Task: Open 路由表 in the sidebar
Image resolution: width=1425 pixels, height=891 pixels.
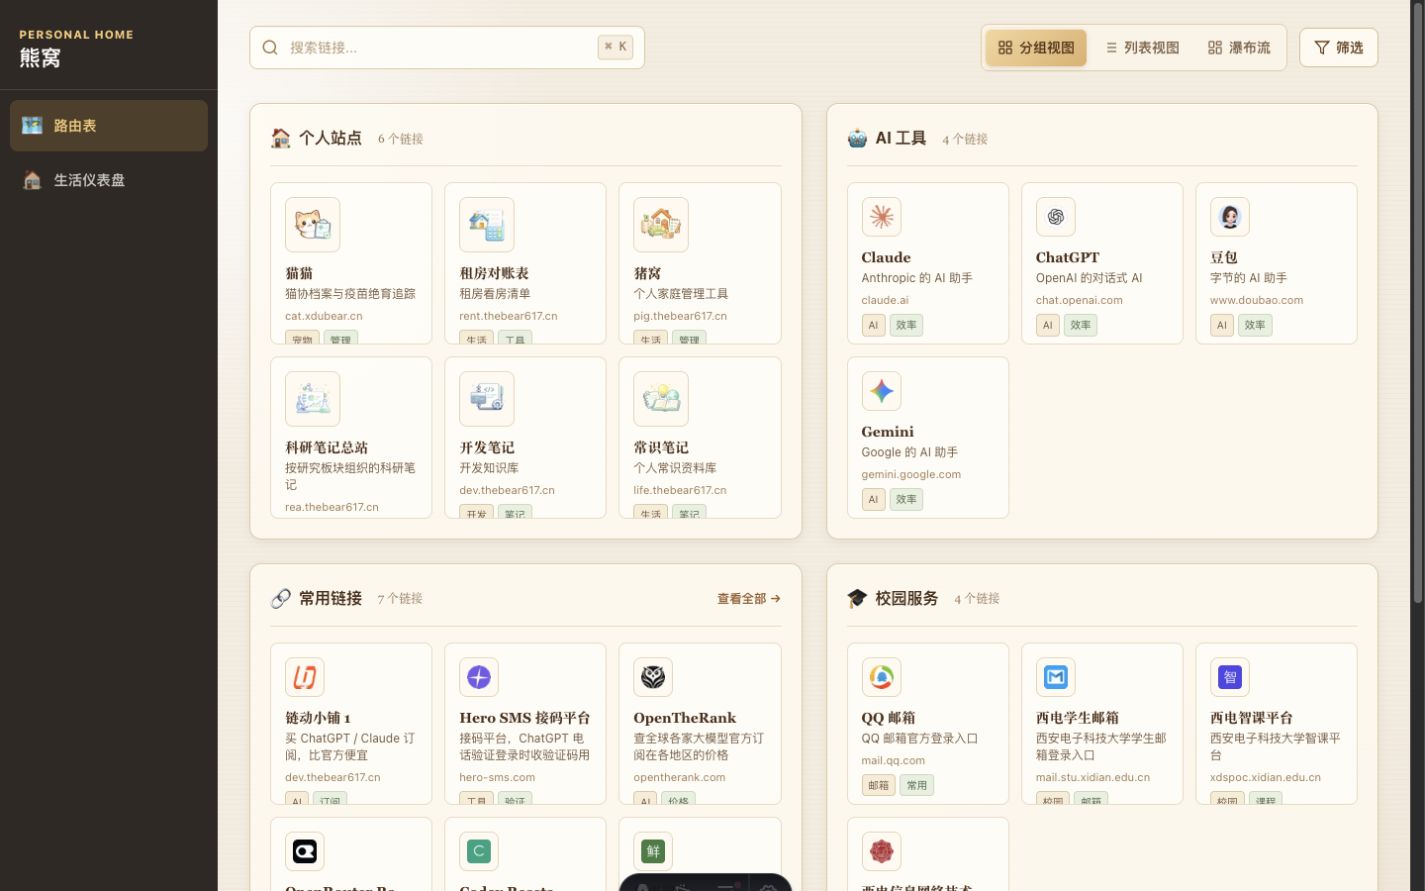Action: pyautogui.click(x=109, y=125)
